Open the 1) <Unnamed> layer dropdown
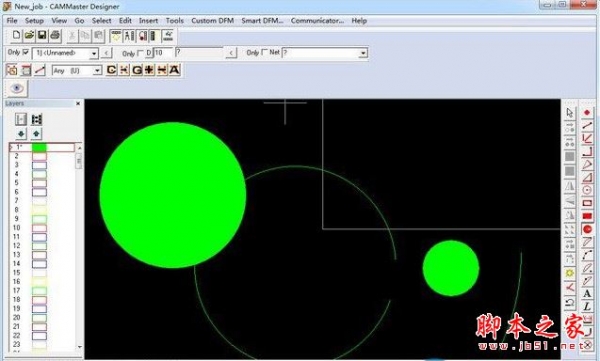 click(94, 54)
